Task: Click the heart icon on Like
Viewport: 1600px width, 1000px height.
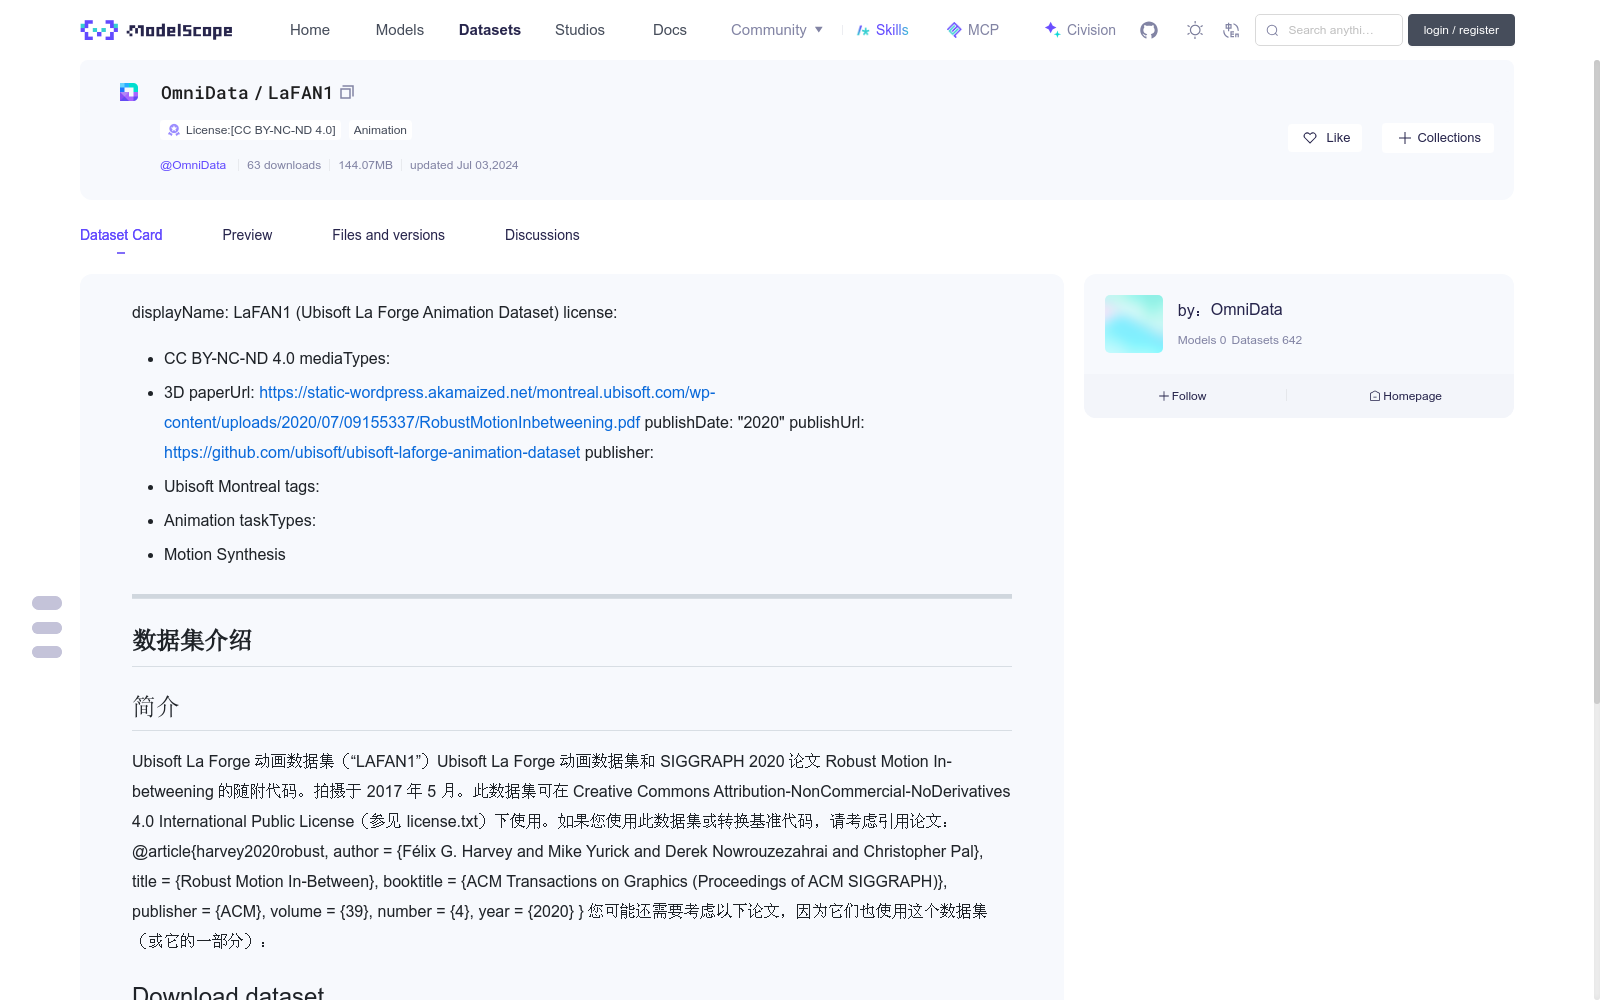Action: point(1310,138)
